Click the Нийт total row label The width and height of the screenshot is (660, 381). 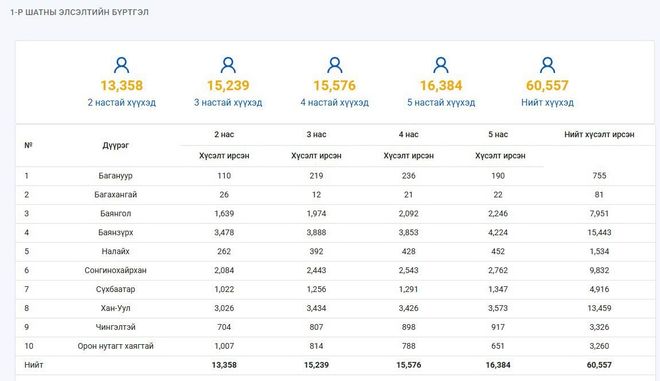click(34, 365)
